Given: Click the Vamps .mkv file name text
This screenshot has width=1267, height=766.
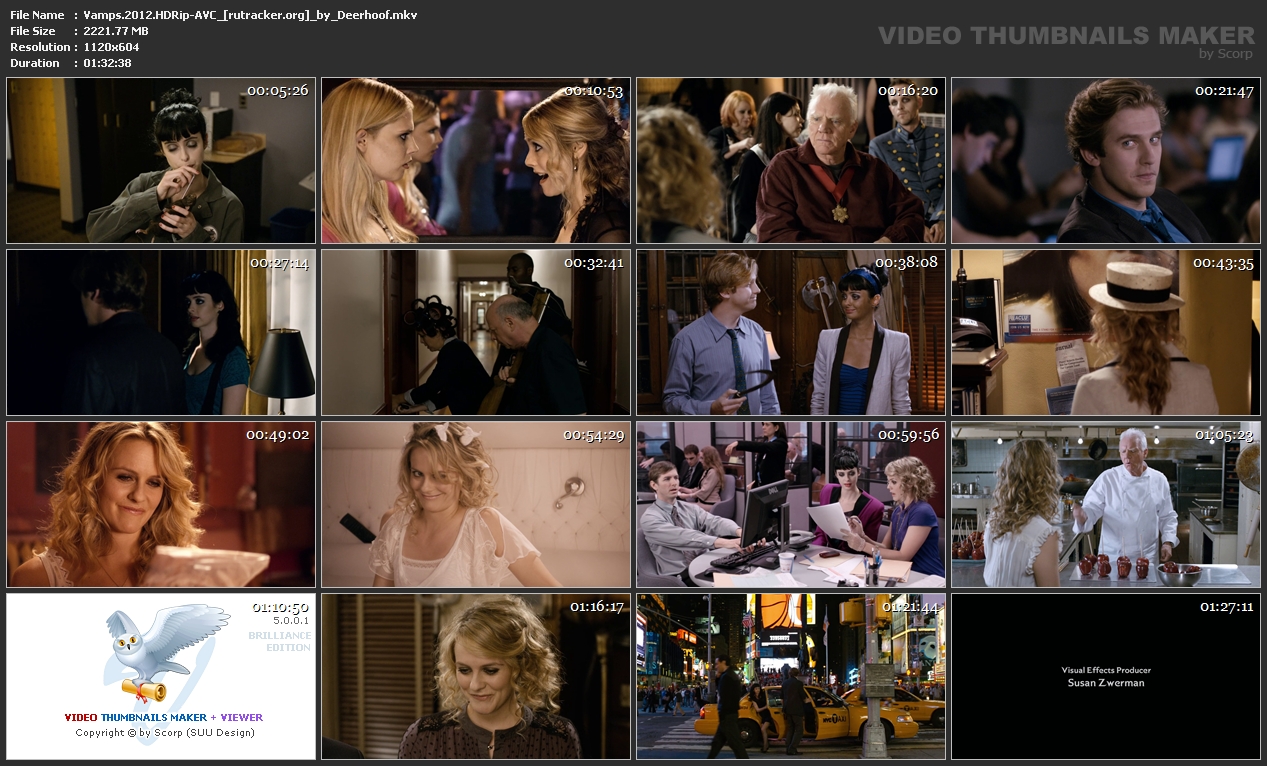Looking at the screenshot, I should 250,15.
